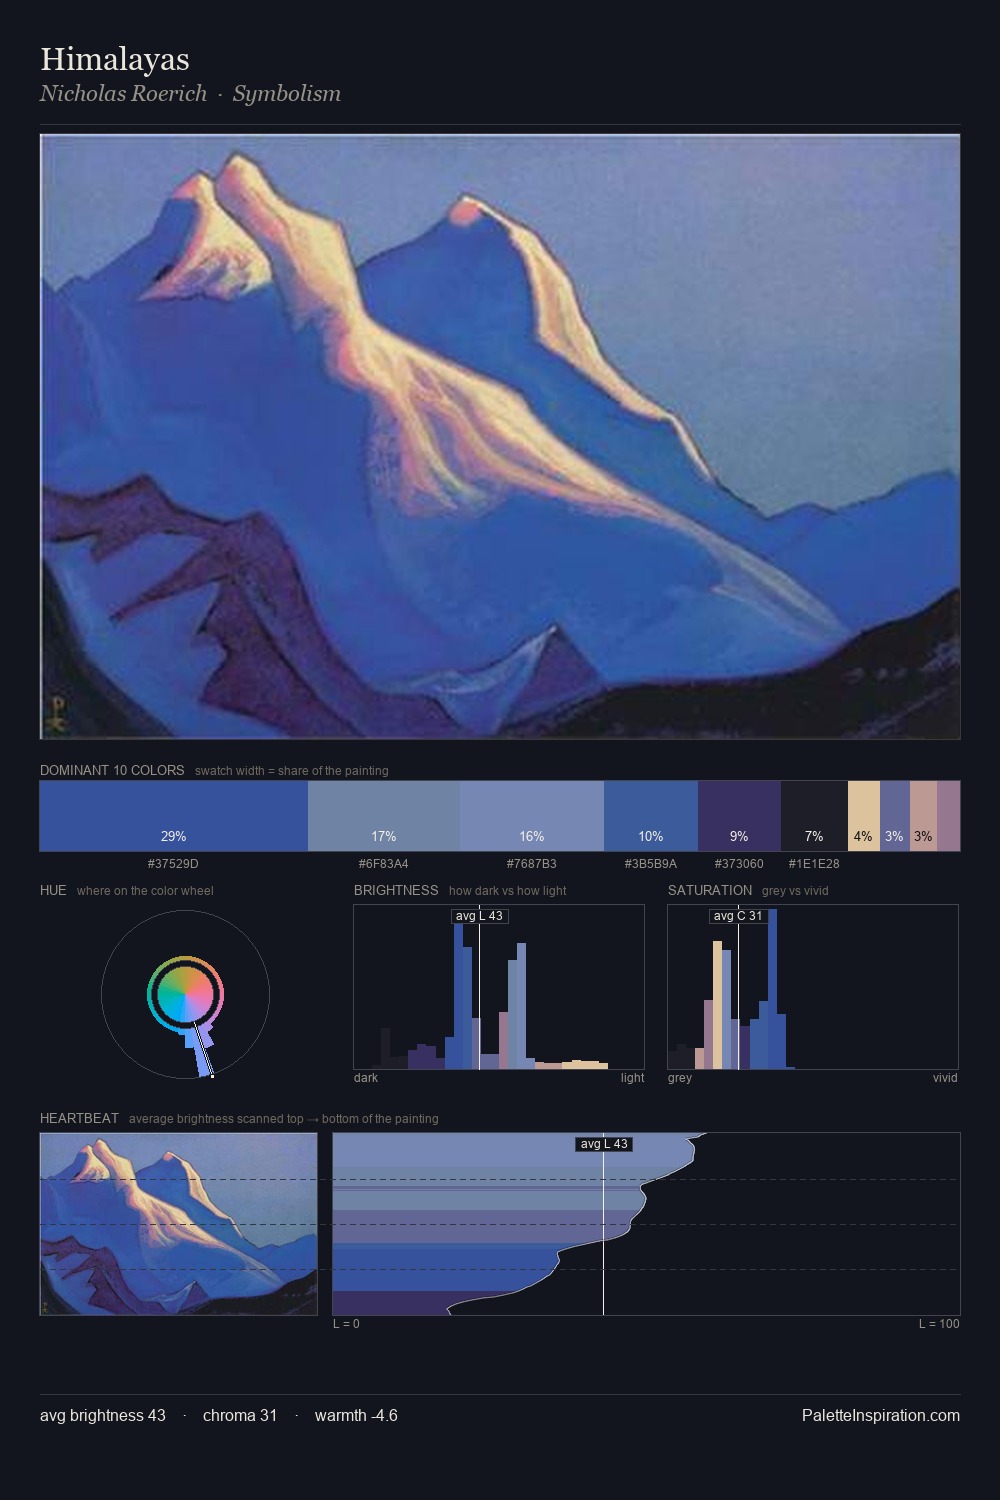Click the HUE section heading
1000x1500 pixels.
(53, 891)
